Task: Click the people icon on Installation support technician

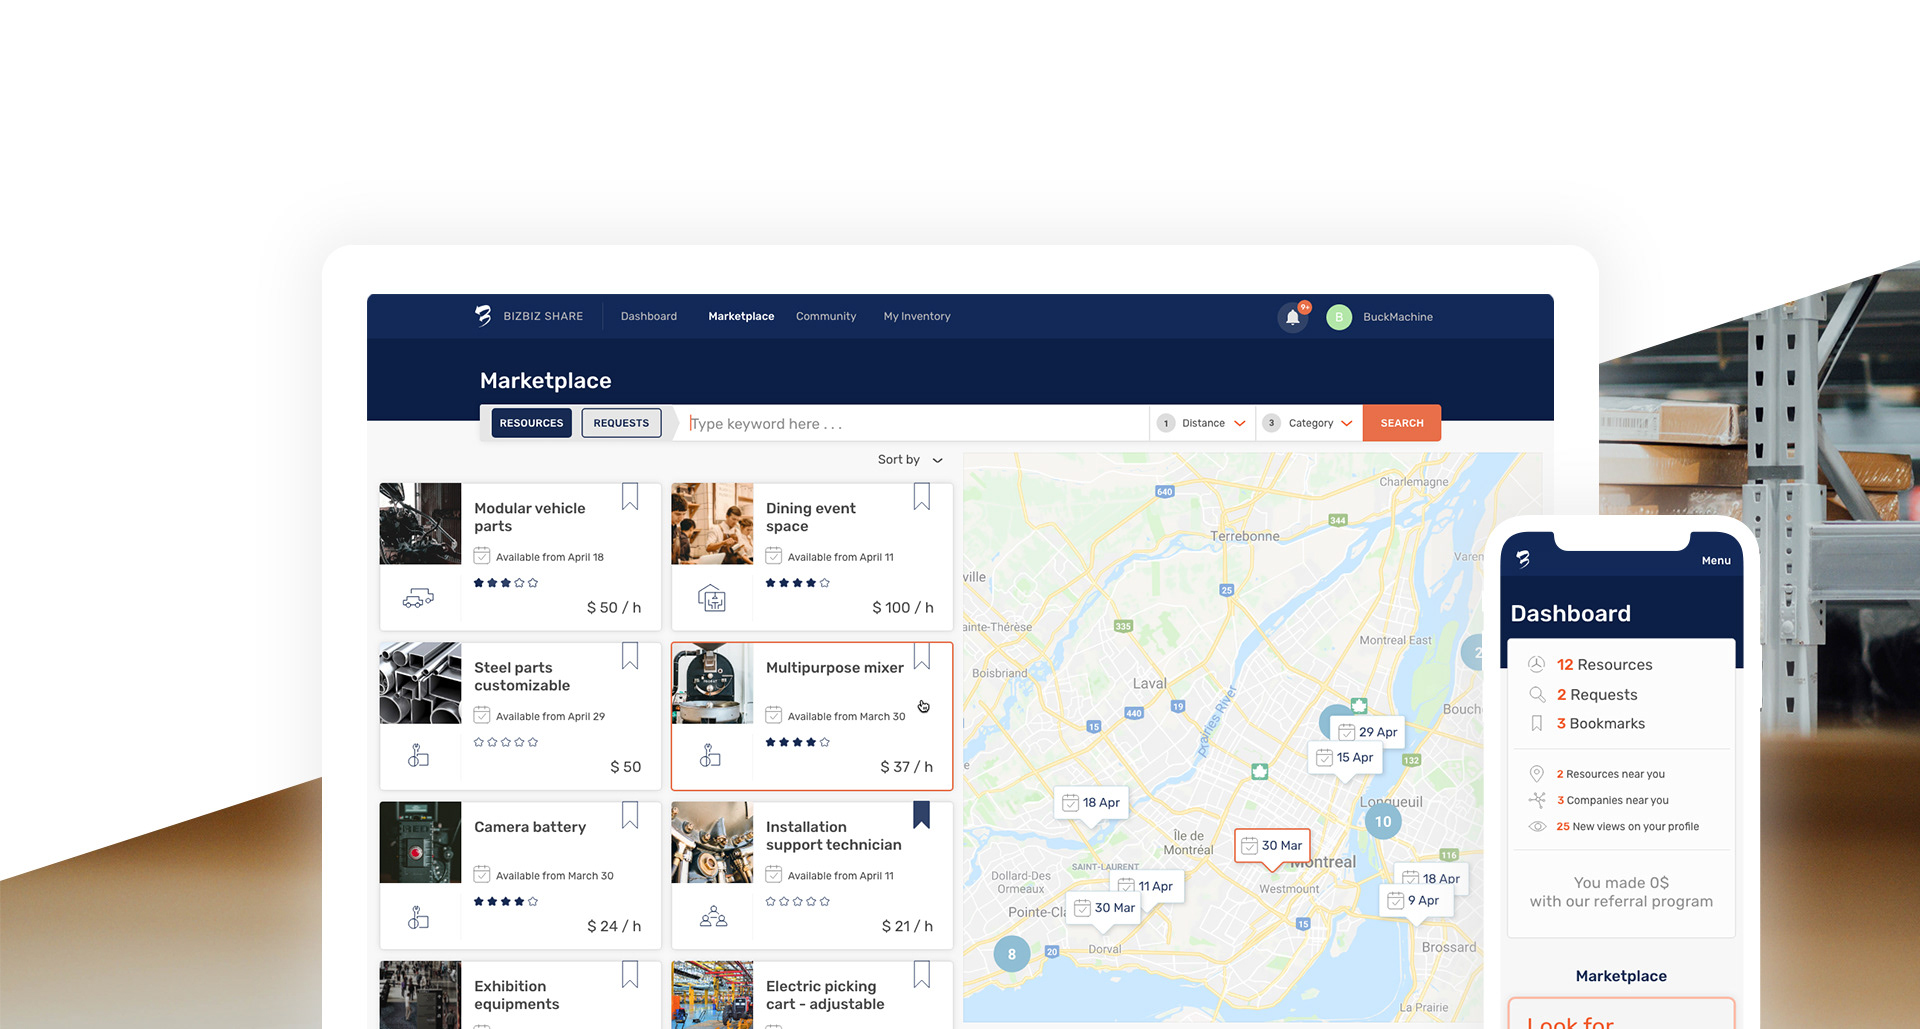Action: pos(713,916)
